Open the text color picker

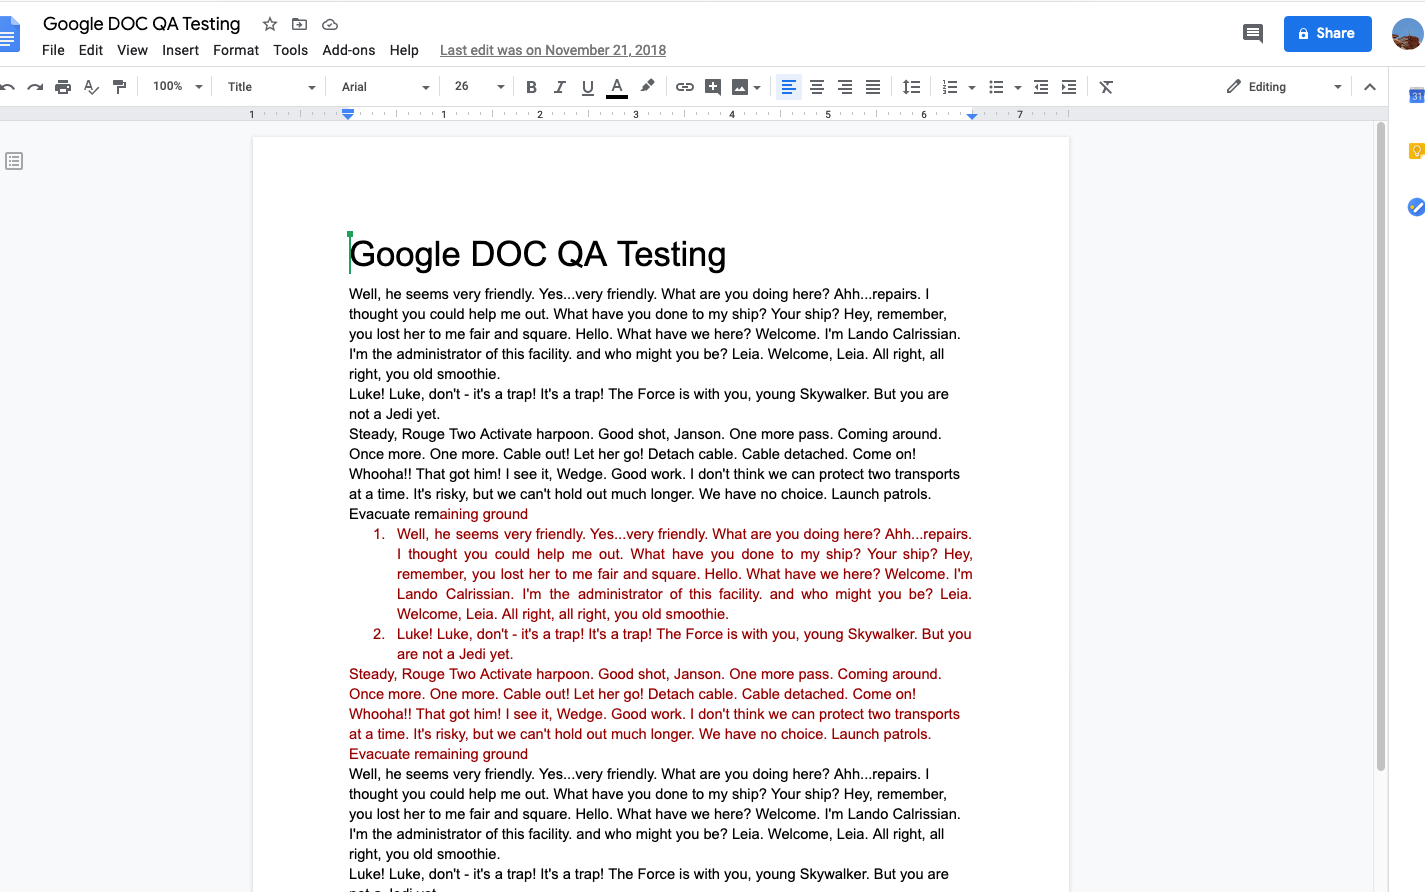point(617,87)
